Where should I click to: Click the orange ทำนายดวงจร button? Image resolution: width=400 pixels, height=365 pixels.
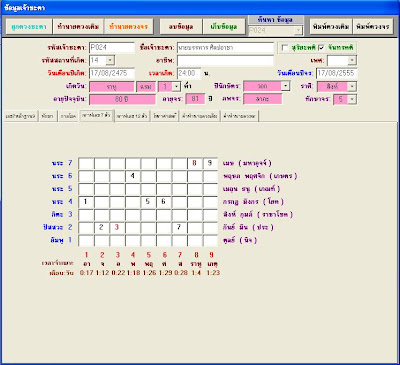129,27
